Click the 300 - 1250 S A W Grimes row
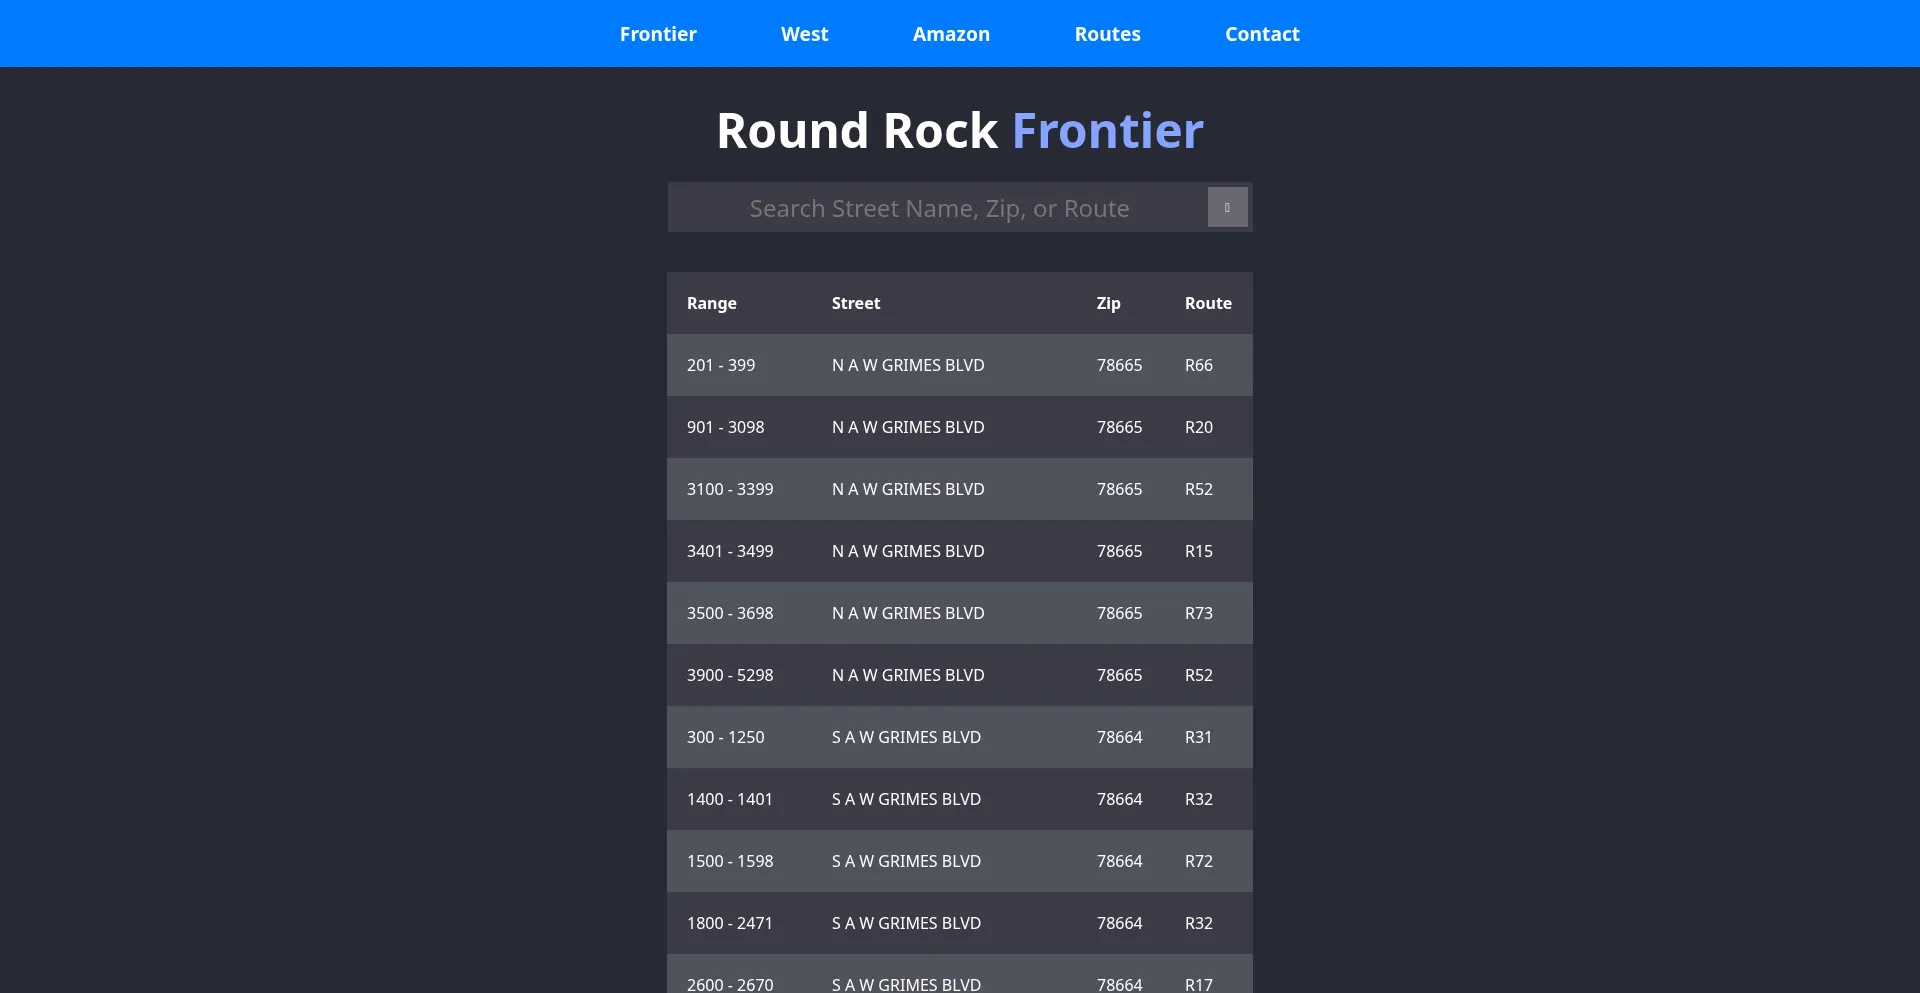The height and width of the screenshot is (993, 1920). 960,737
